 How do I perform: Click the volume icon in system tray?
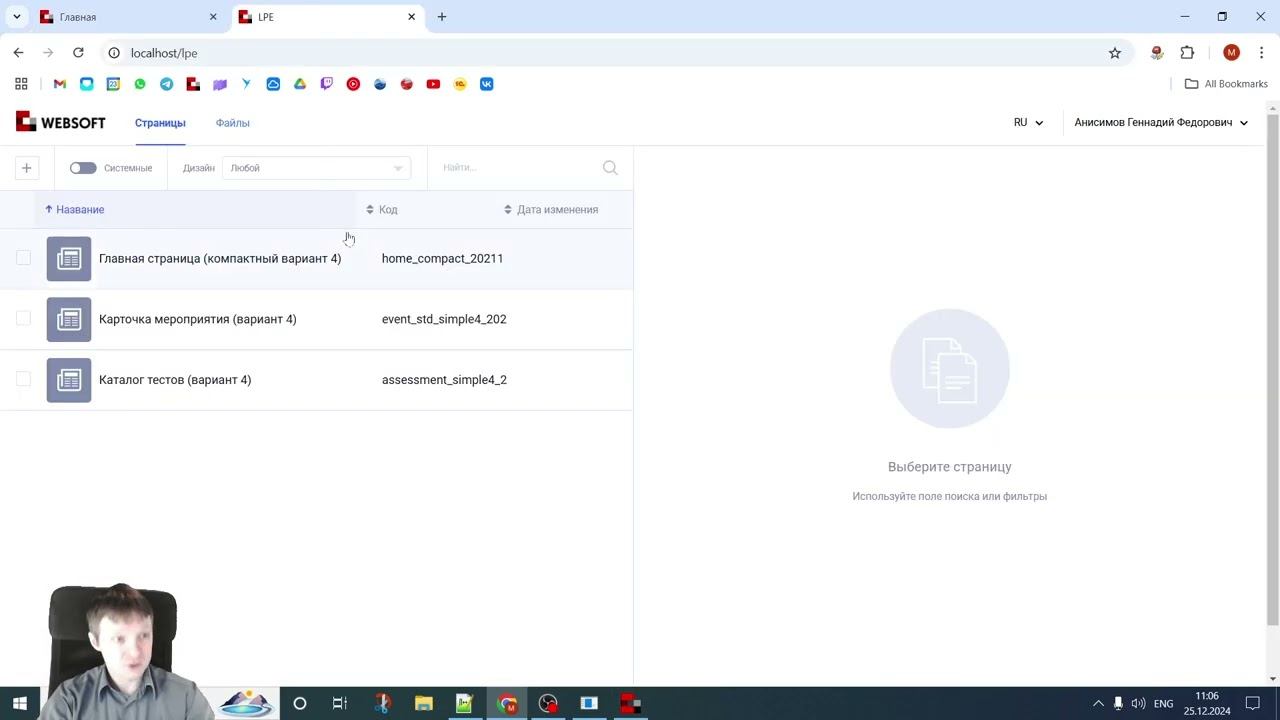1138,704
